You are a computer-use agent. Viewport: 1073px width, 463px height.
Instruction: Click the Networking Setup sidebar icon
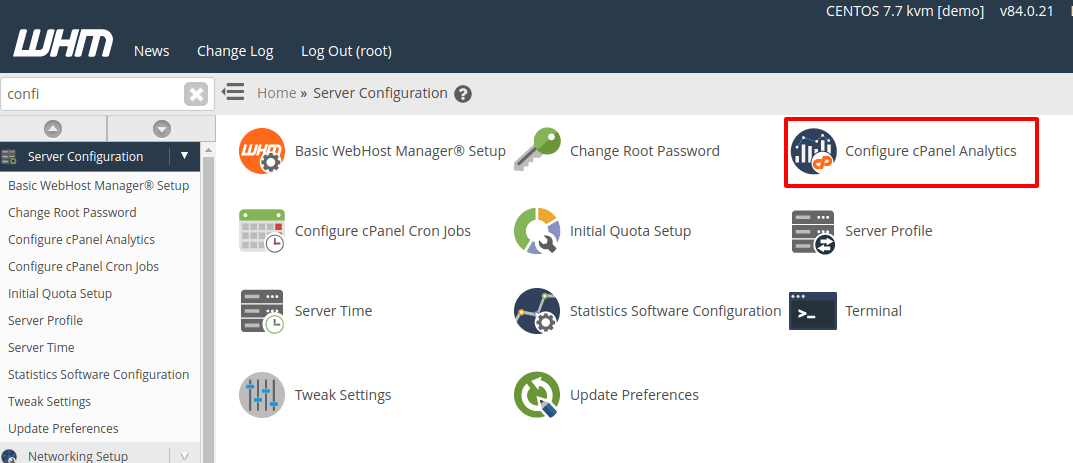[x=9, y=456]
